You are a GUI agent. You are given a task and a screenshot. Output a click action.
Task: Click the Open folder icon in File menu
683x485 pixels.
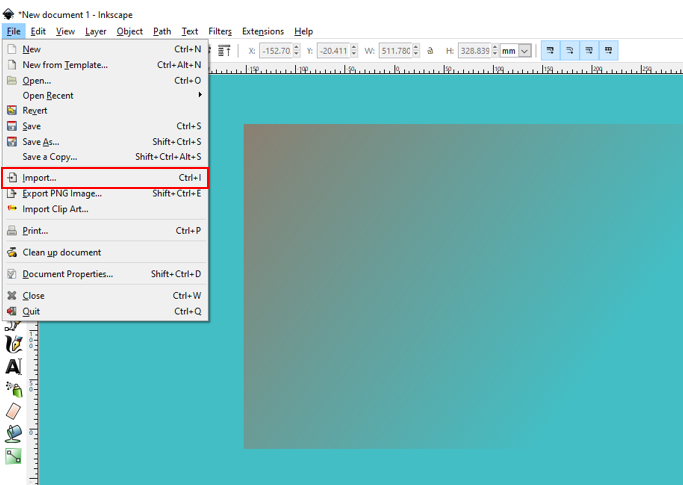tap(12, 81)
